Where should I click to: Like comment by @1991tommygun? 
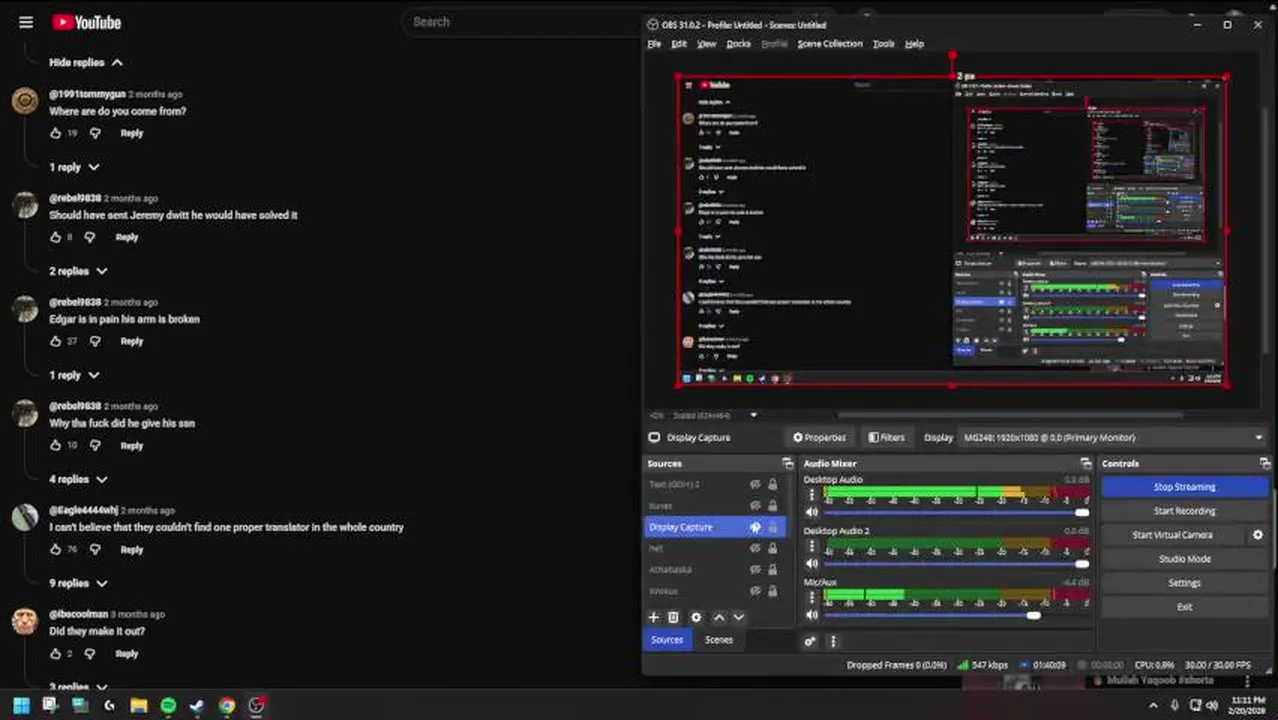55,133
